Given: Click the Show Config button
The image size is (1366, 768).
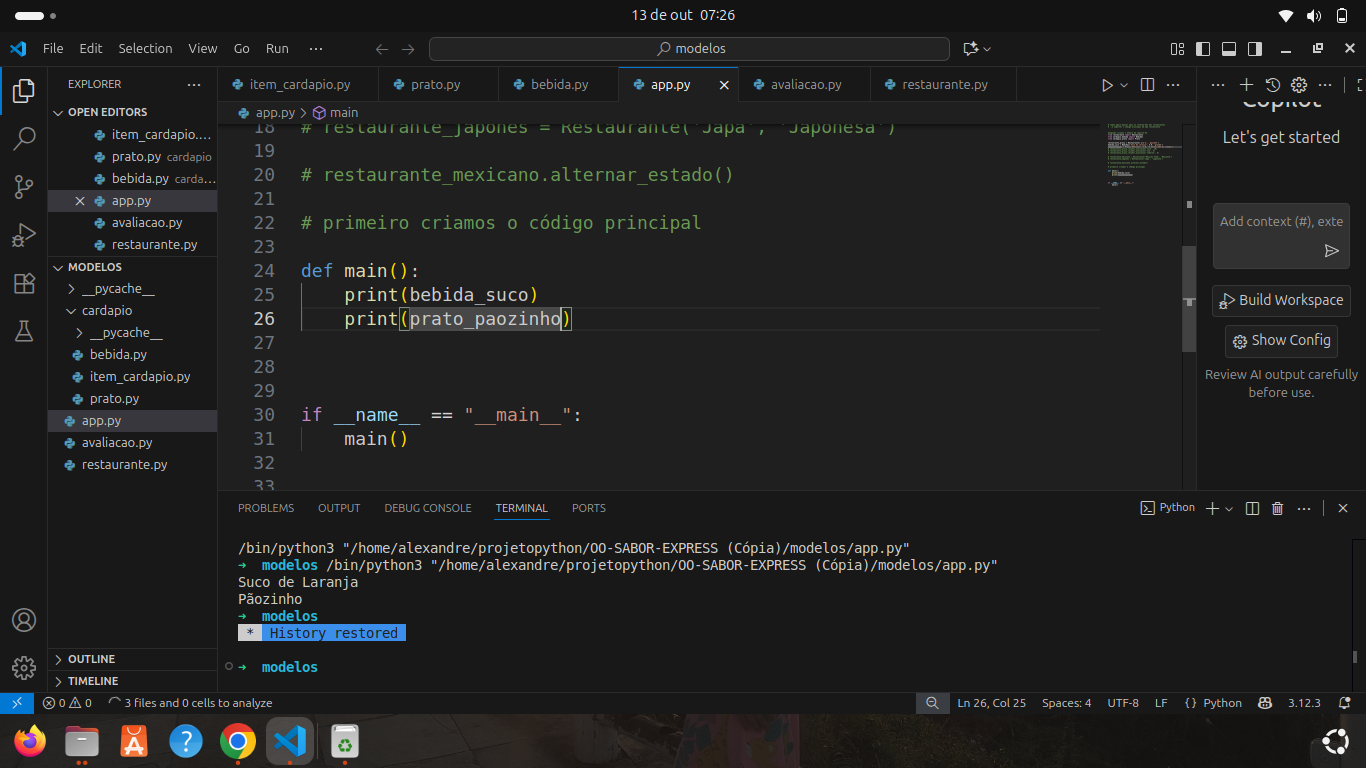Looking at the screenshot, I should pyautogui.click(x=1280, y=341).
